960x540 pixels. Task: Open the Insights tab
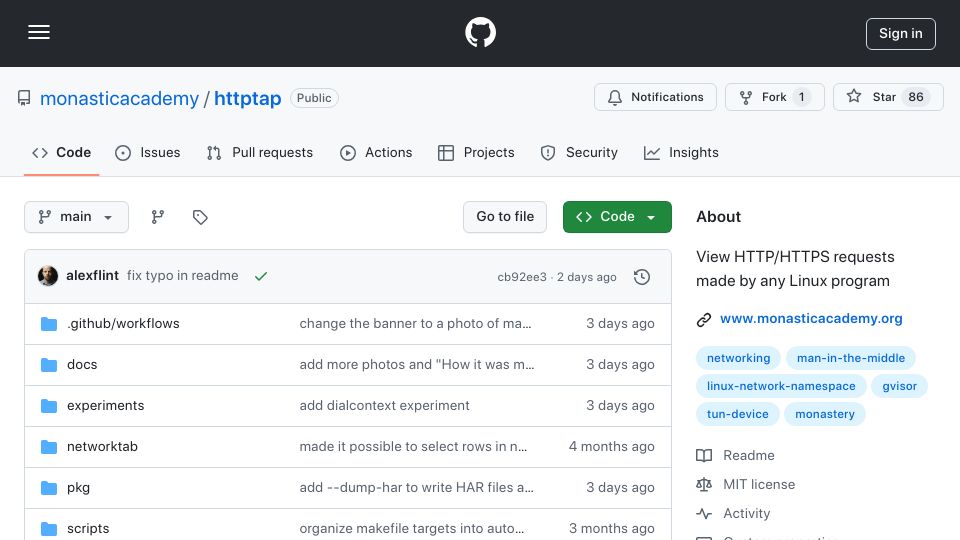coord(681,152)
